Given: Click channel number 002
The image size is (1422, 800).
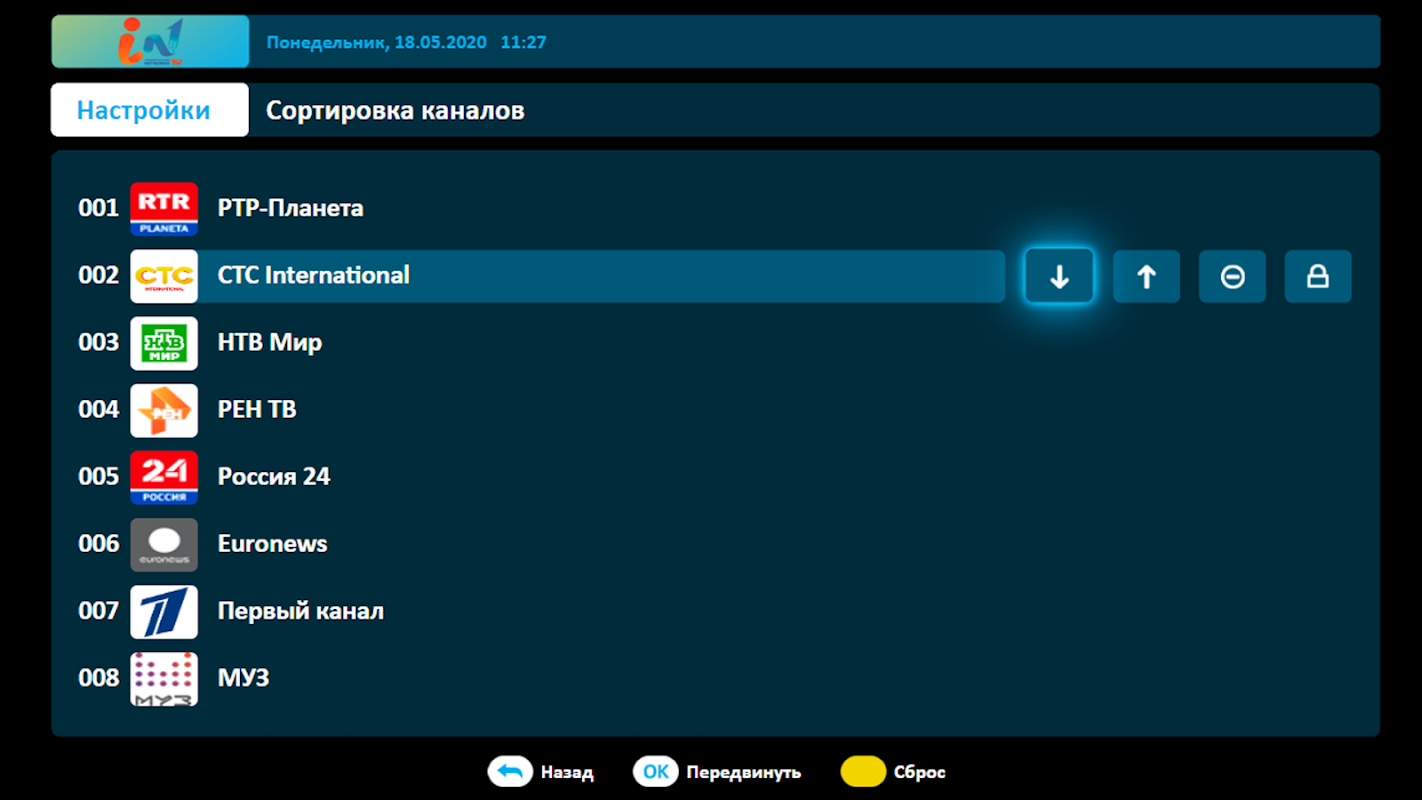Looking at the screenshot, I should click(99, 276).
